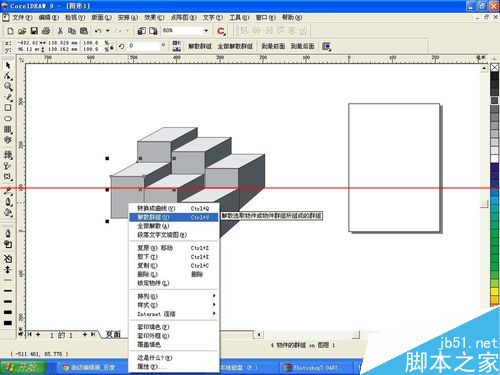Image resolution: width=500 pixels, height=375 pixels.
Task: Click the red Corel application launcher icon
Action: pos(221,31)
